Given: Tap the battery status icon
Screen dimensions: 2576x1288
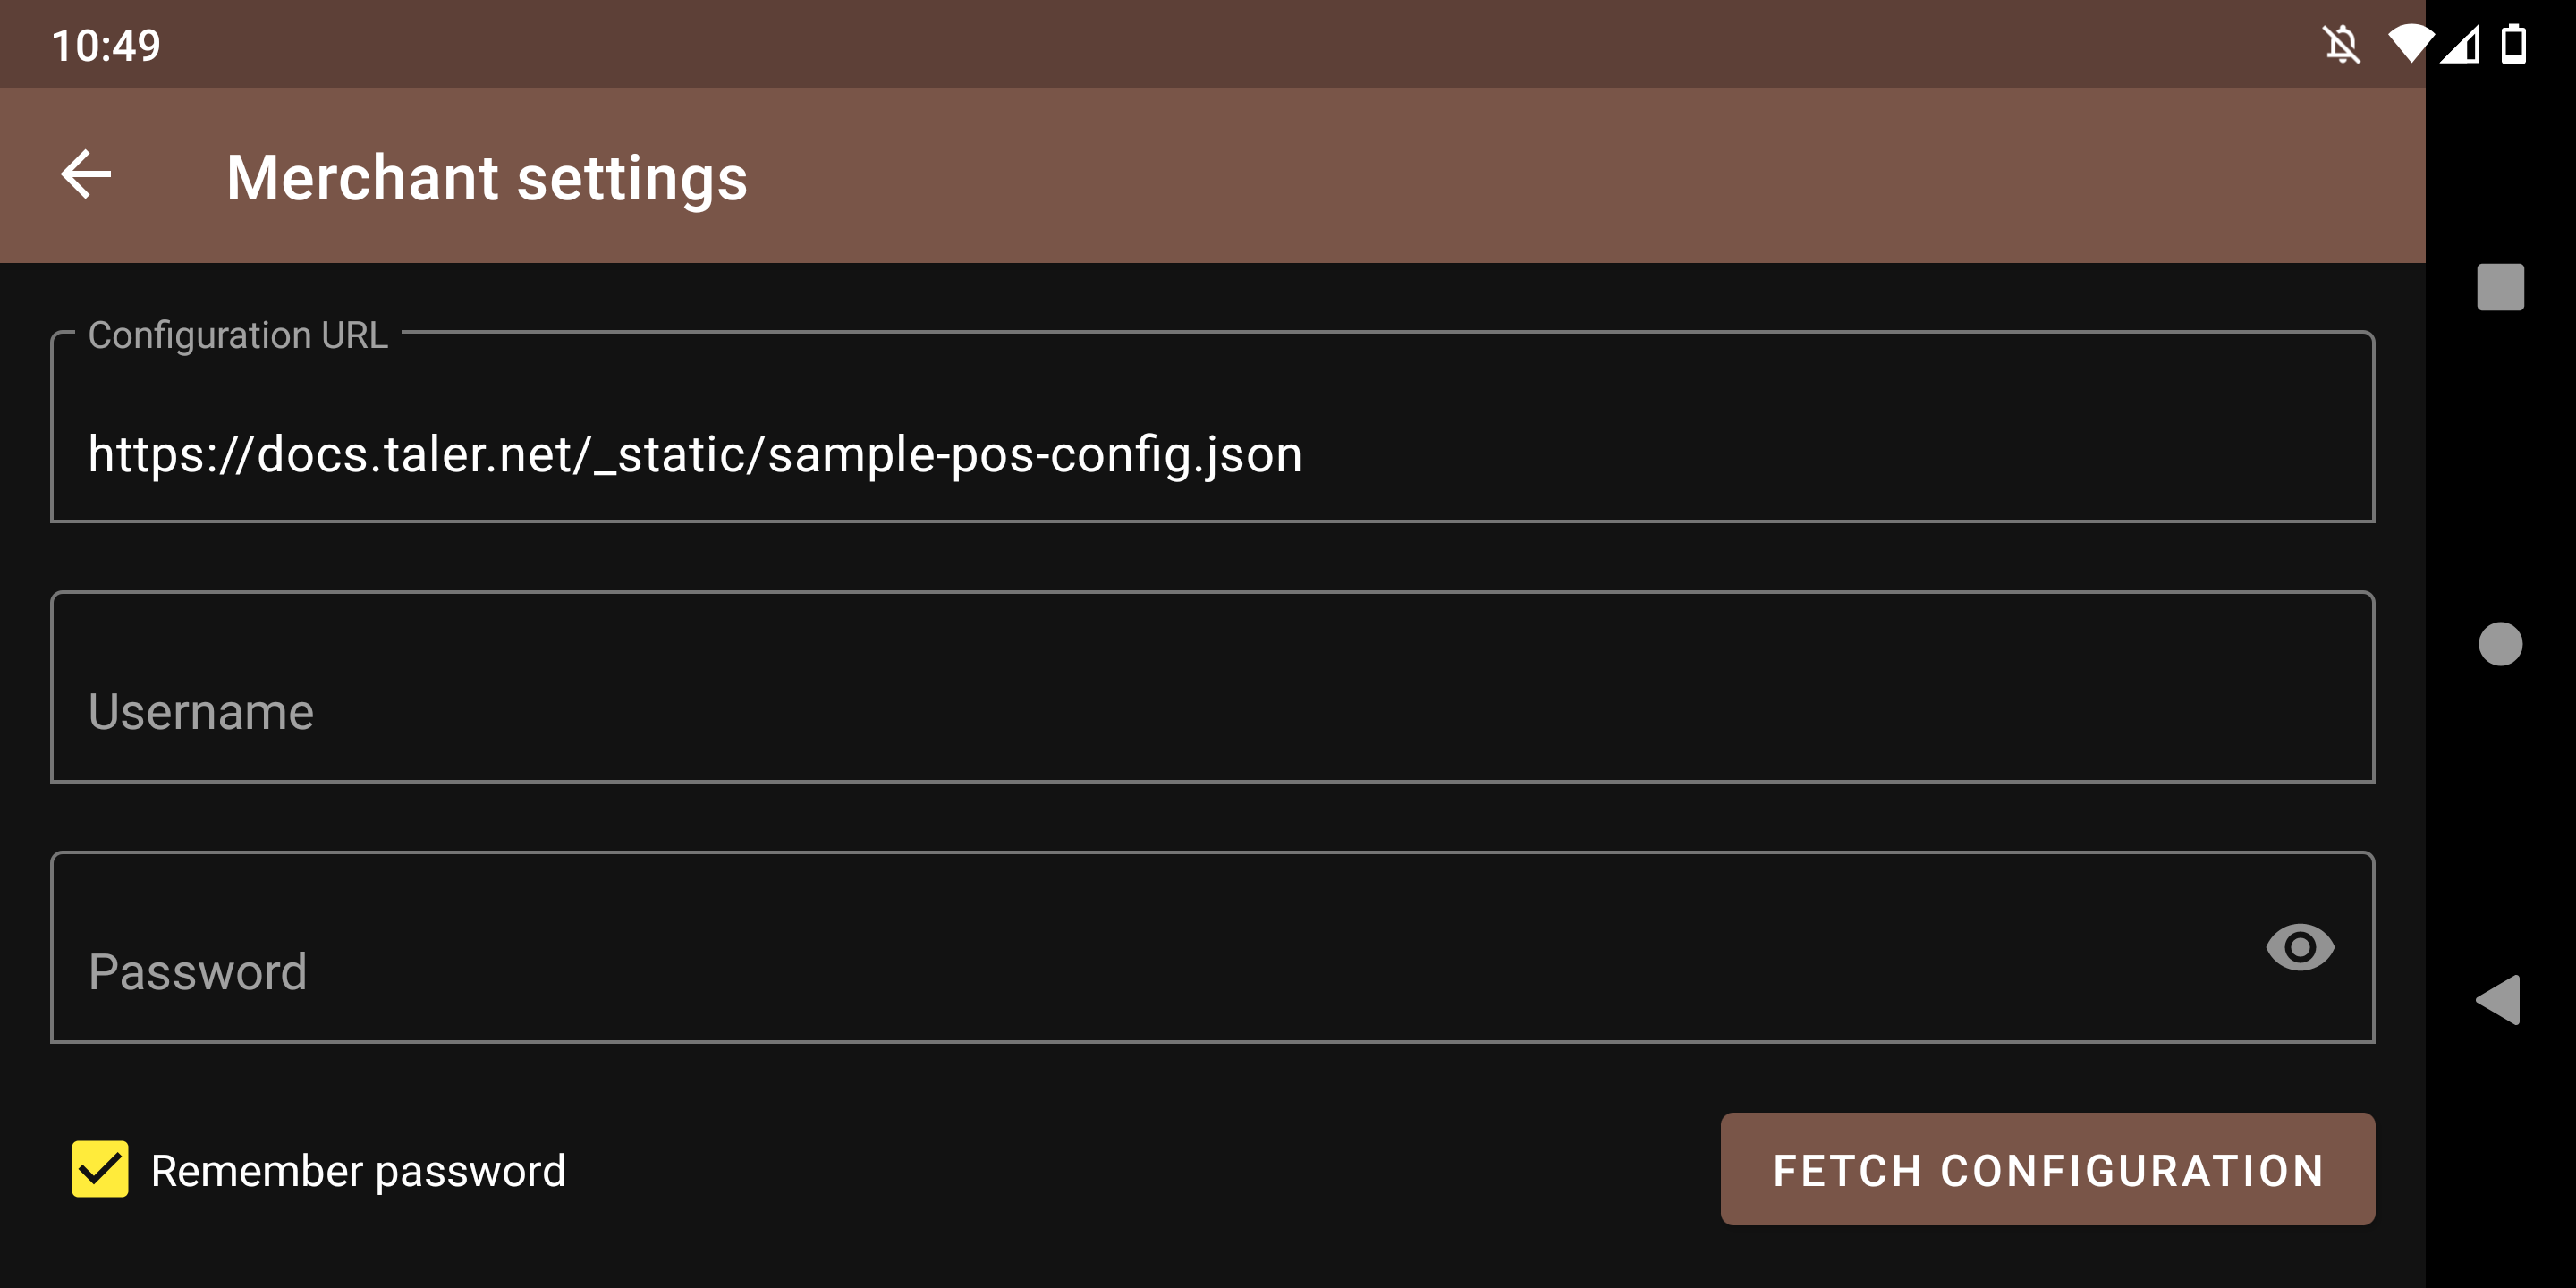Looking at the screenshot, I should [x=2513, y=45].
